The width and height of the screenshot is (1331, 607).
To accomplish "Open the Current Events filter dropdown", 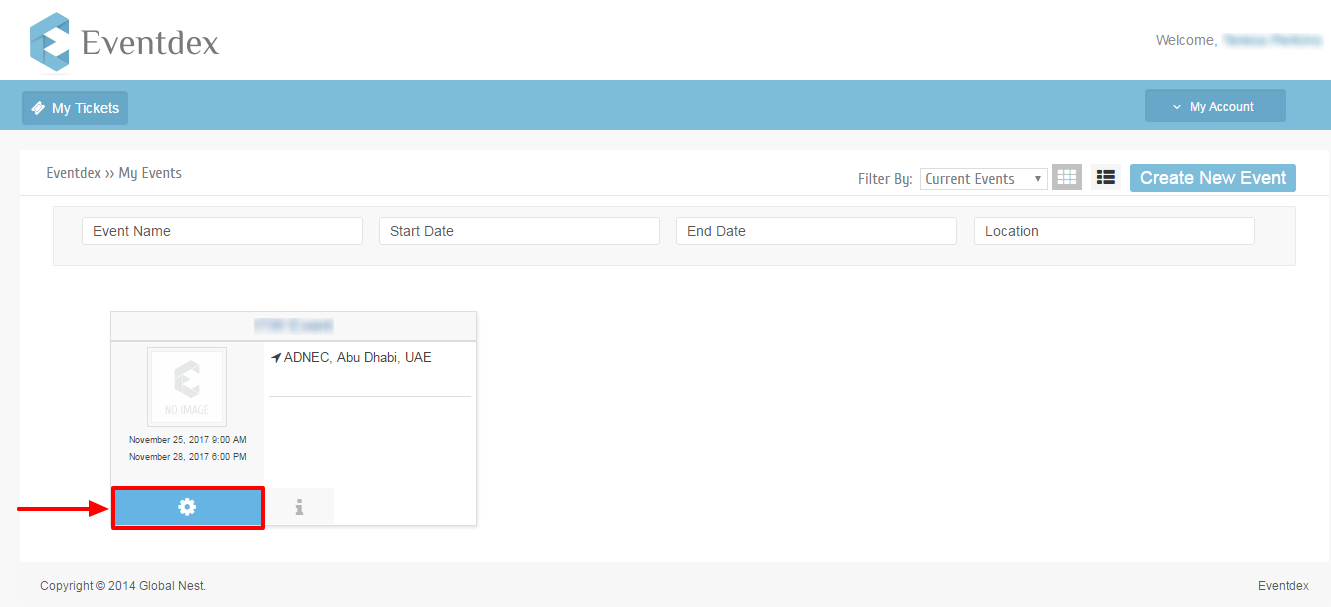I will point(984,179).
